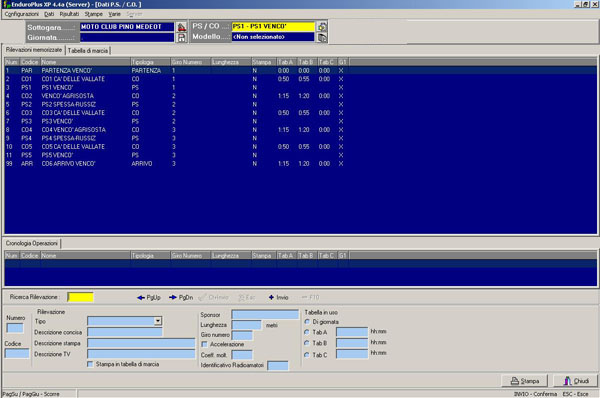Click the Lunghezza column header in upper table
The width and height of the screenshot is (600, 398).
(x=231, y=62)
